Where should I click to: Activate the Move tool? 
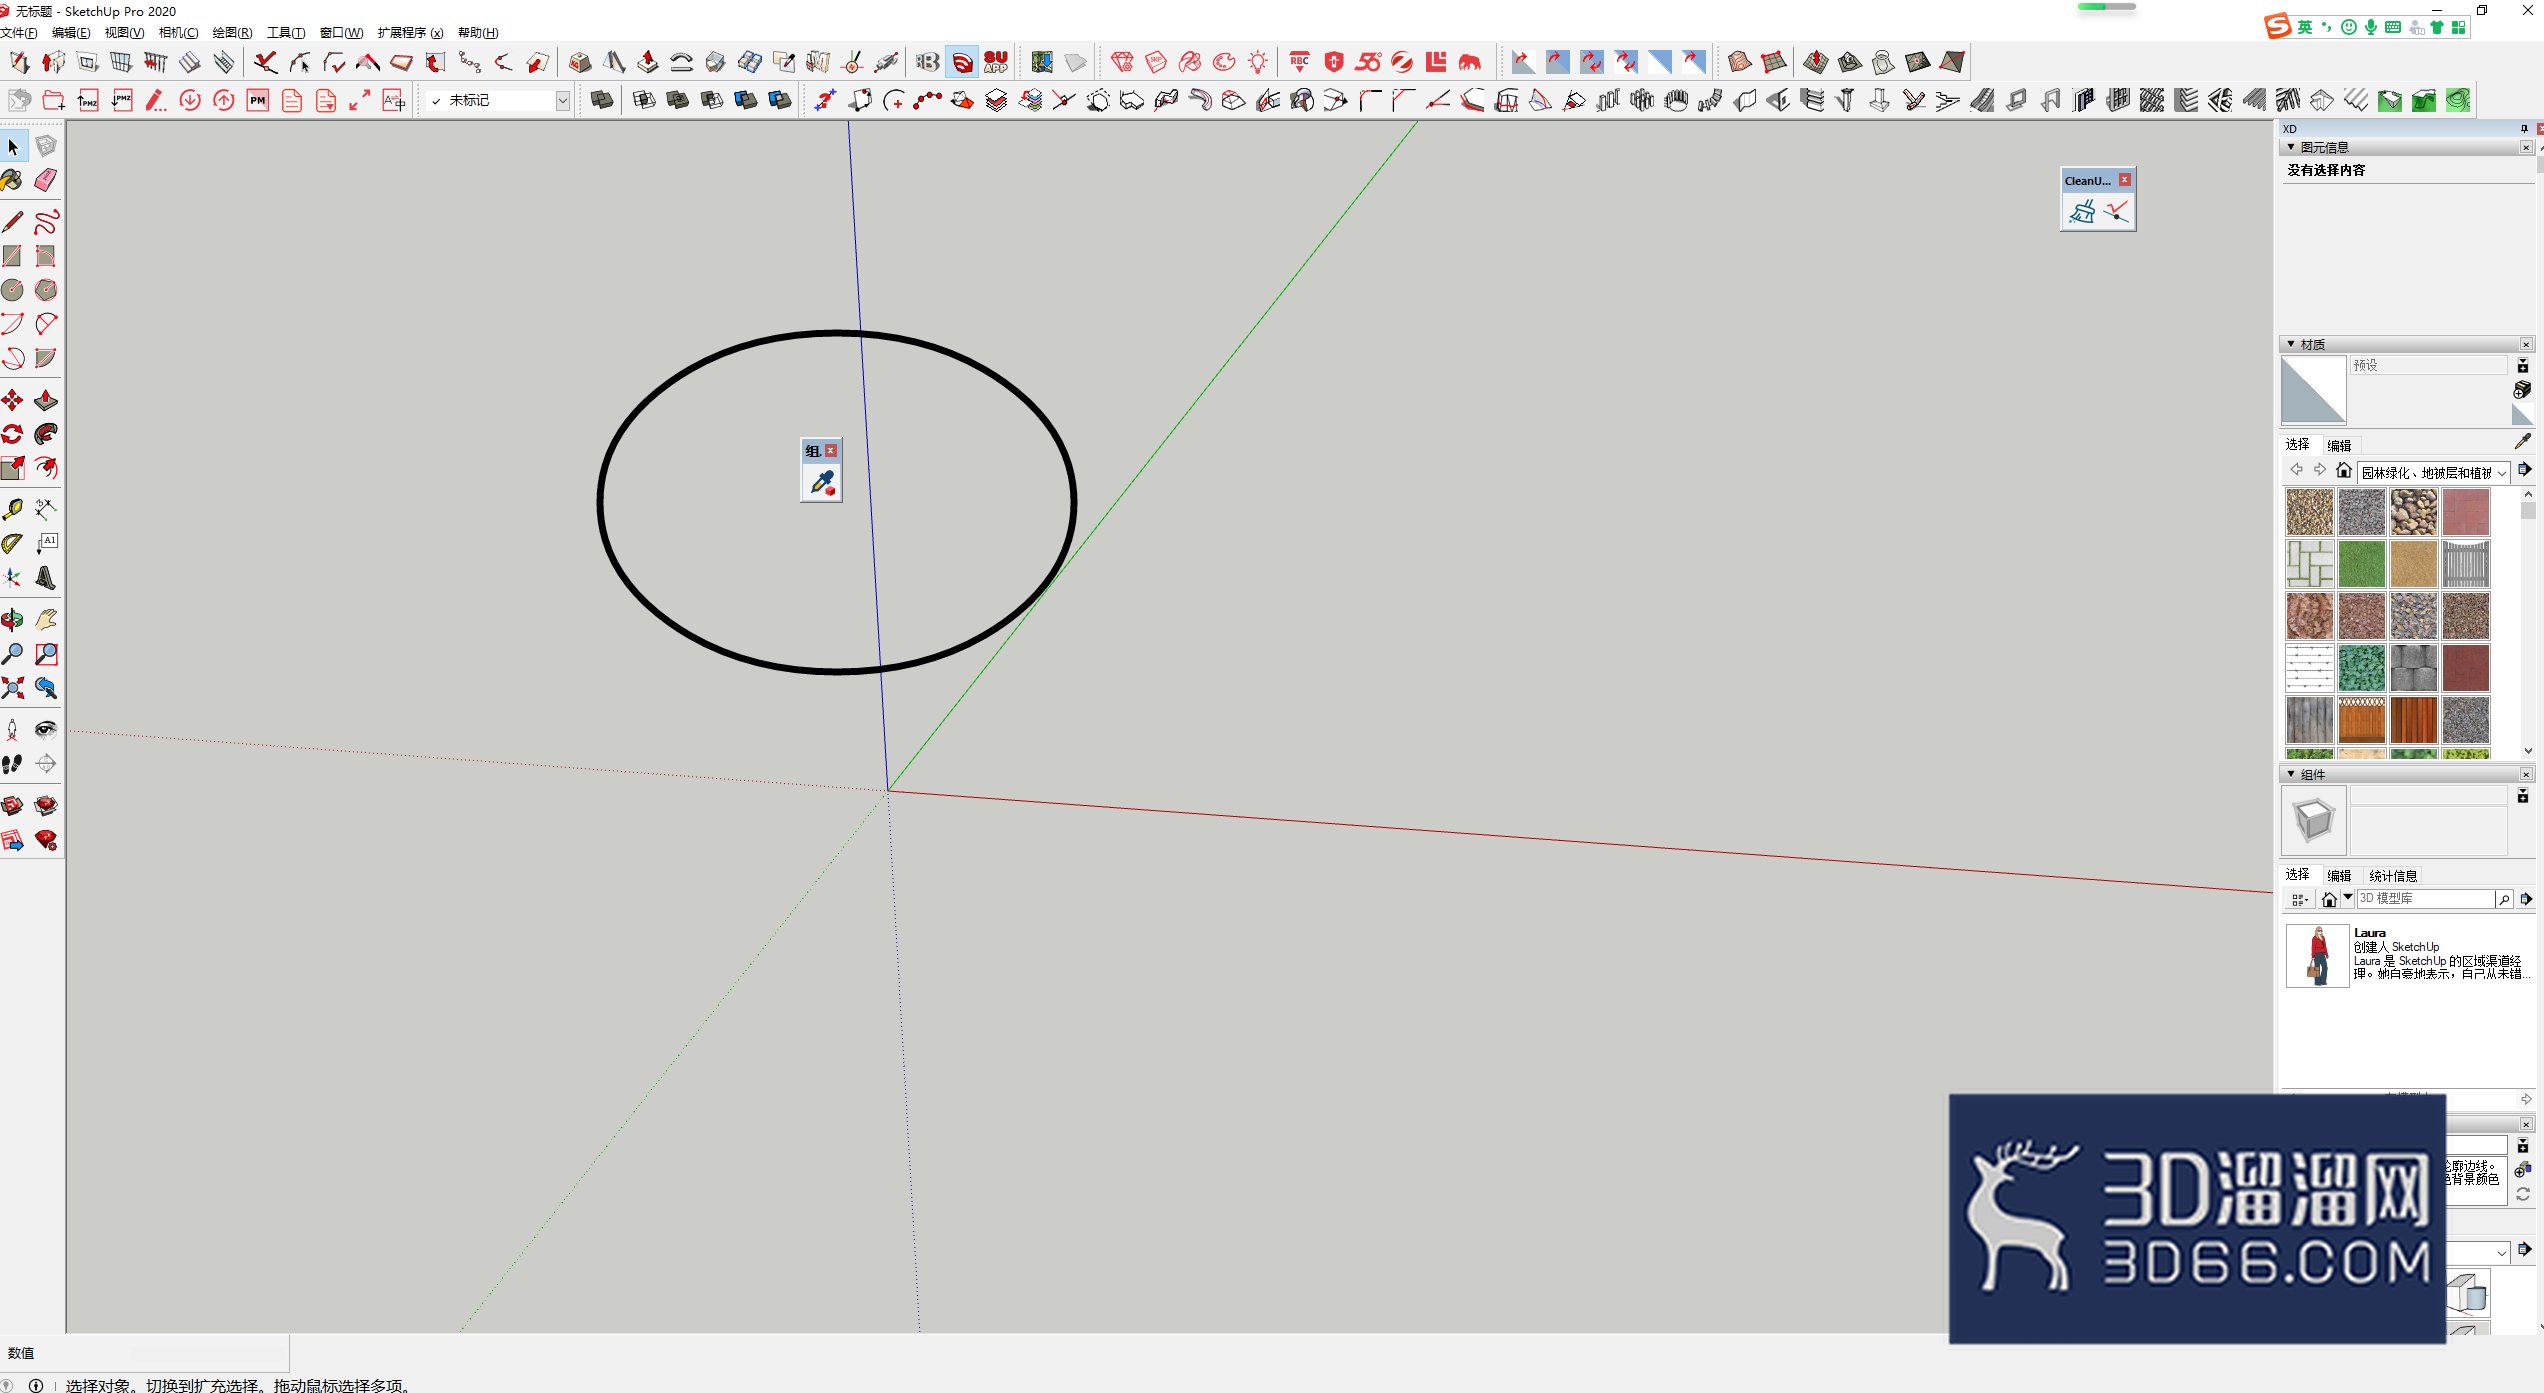point(13,401)
